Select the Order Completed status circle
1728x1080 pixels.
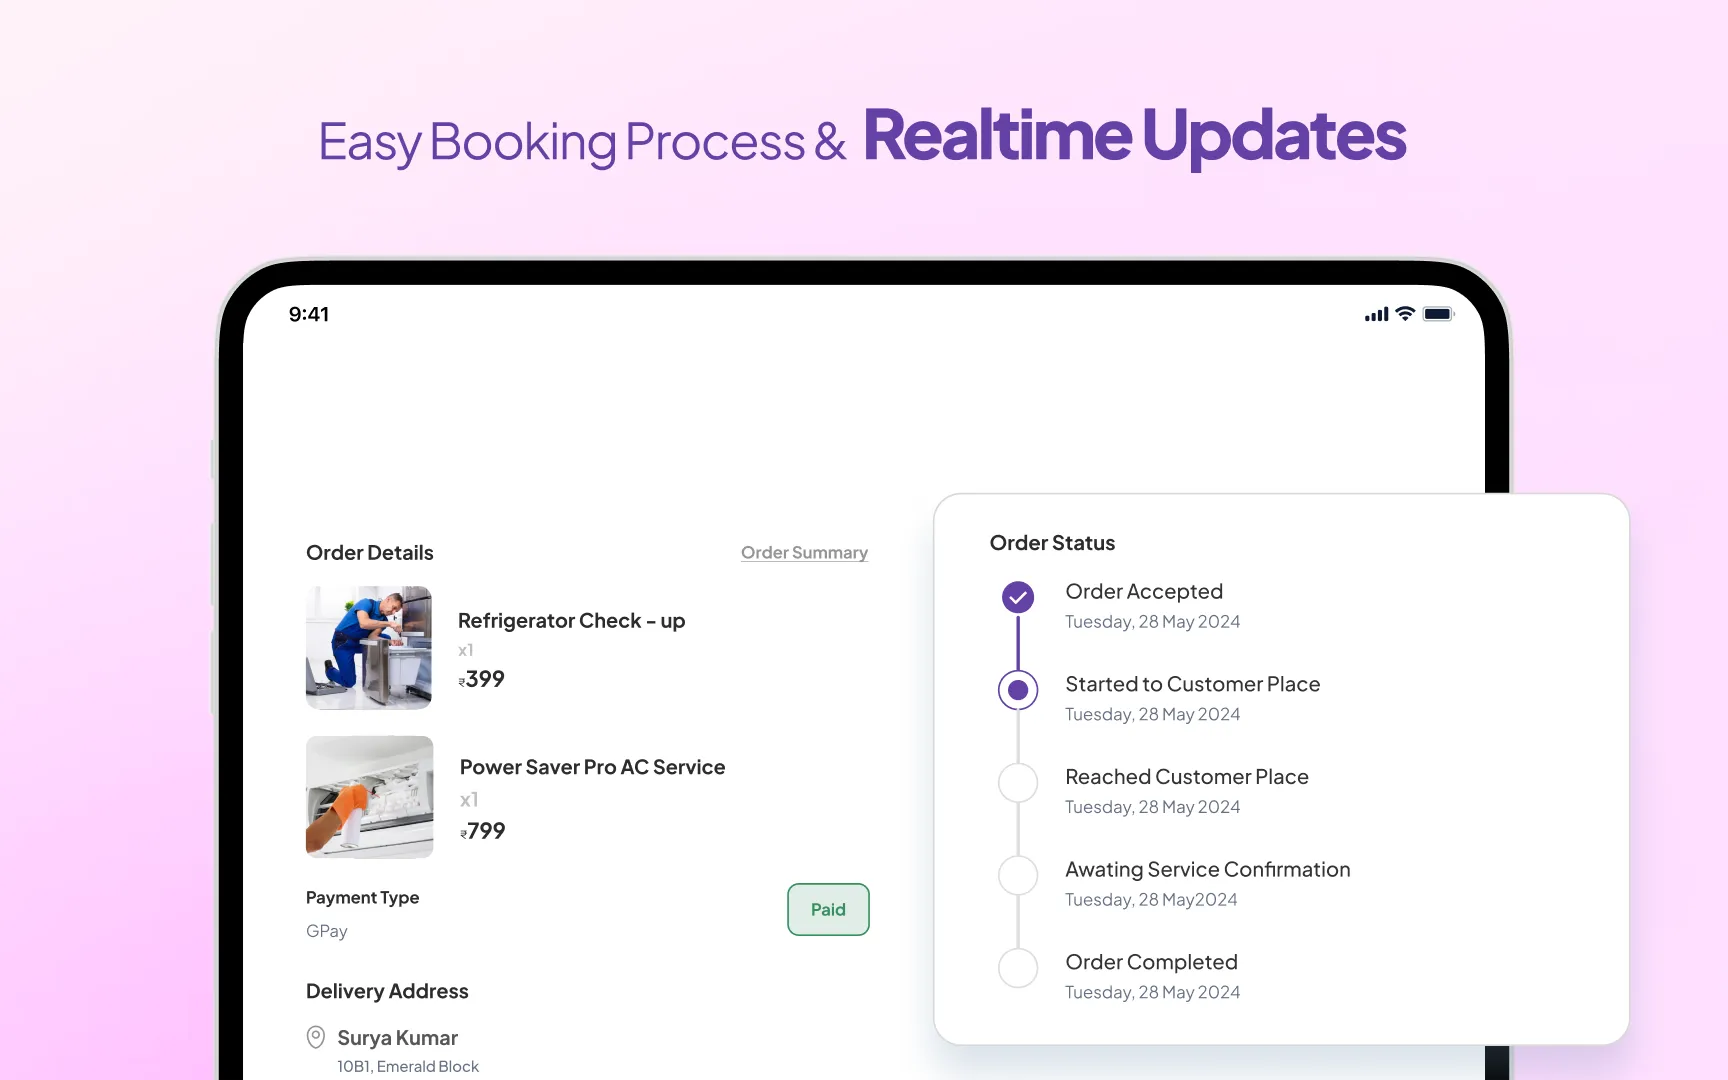pos(1018,967)
